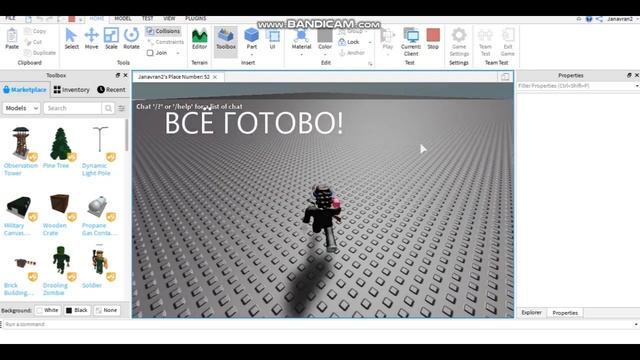
Task: Expand the Properties filter dropdown arrow
Action: coord(637,86)
